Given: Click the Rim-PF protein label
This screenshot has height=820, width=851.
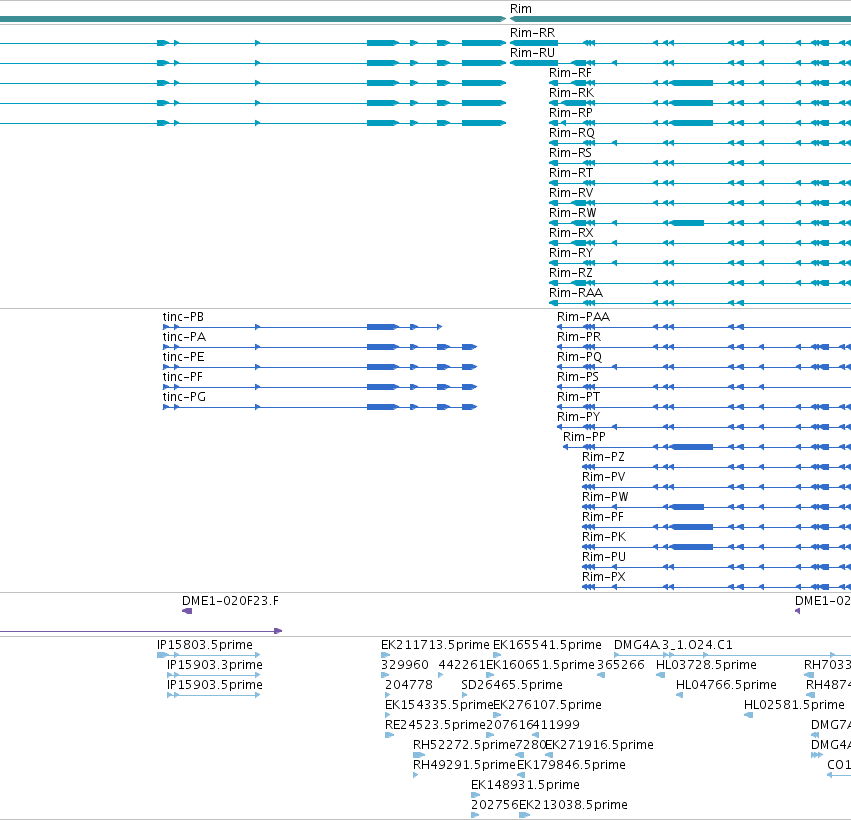Looking at the screenshot, I should [x=602, y=517].
